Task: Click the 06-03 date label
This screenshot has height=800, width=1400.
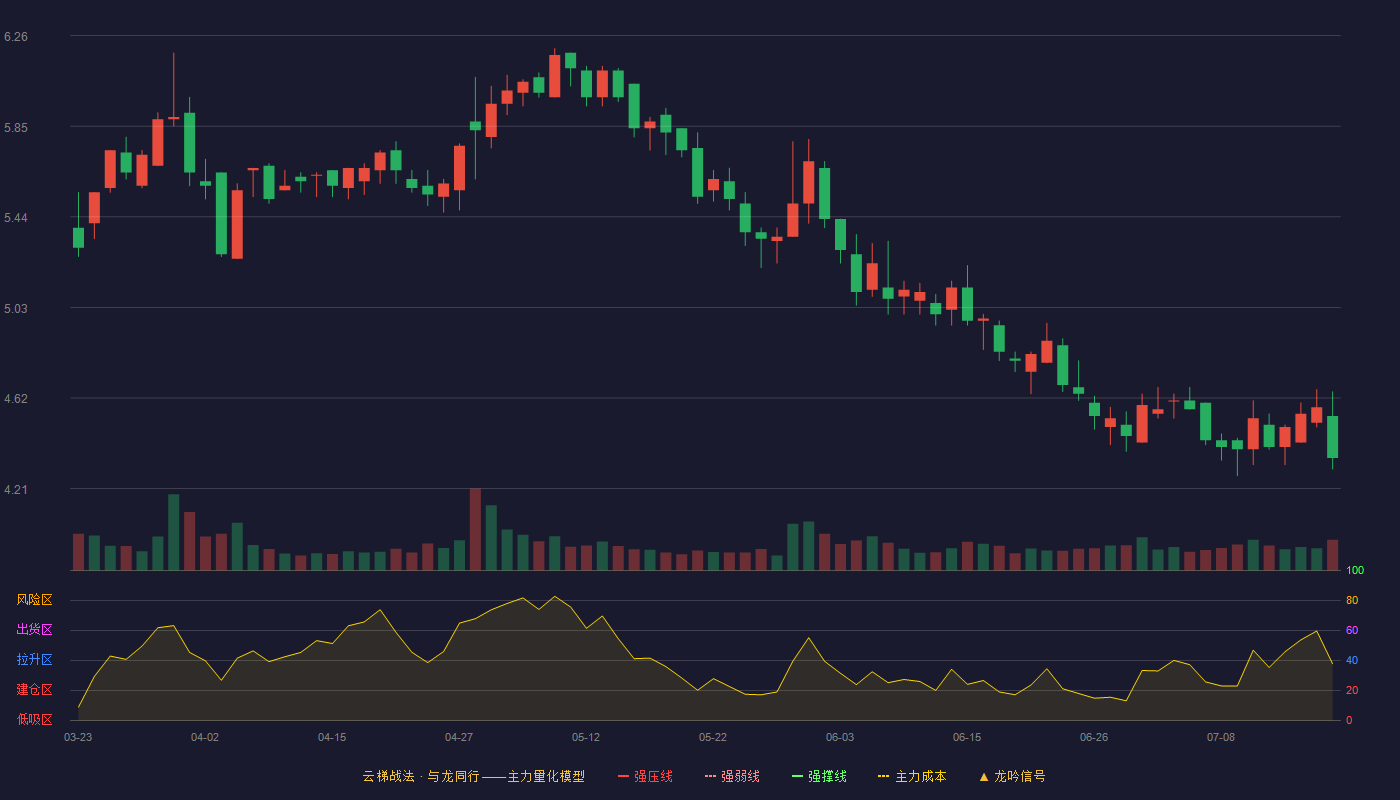Action: point(840,737)
